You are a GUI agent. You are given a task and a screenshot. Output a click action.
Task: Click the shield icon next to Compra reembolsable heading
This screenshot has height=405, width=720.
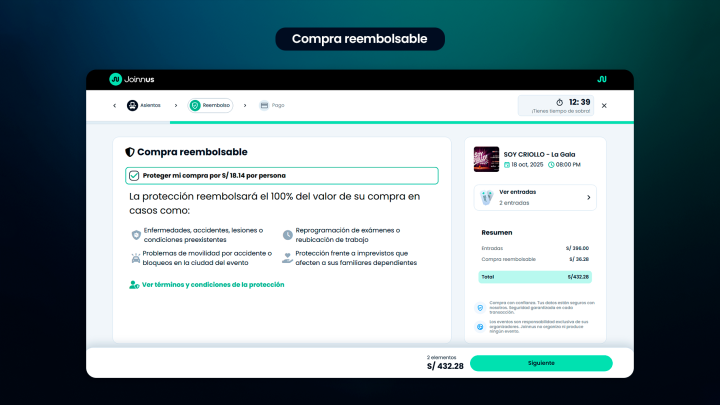130,152
